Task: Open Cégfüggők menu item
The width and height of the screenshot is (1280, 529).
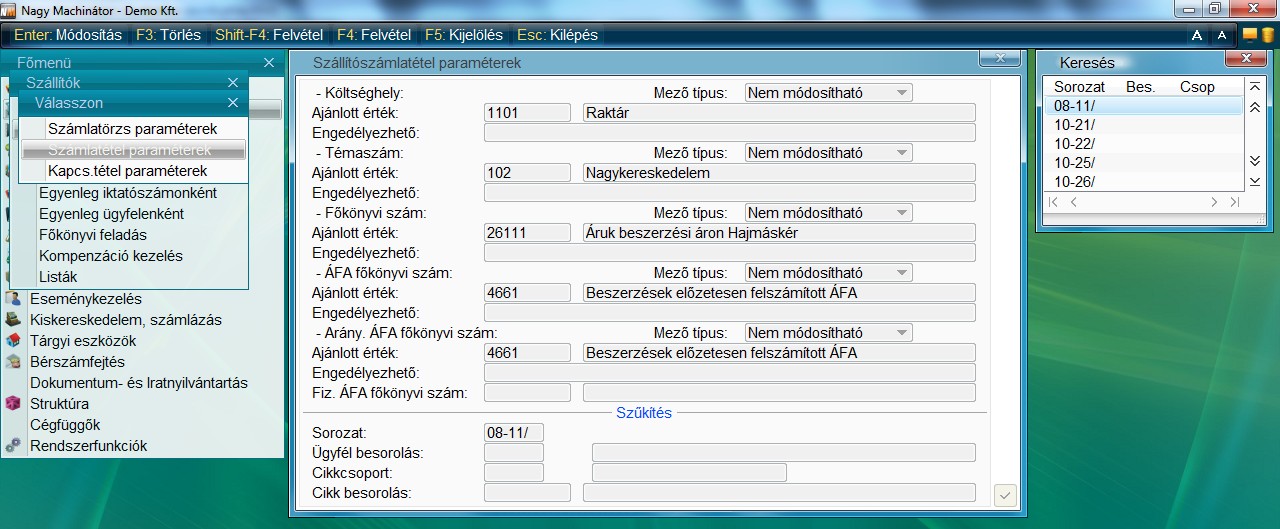Action: 65,425
